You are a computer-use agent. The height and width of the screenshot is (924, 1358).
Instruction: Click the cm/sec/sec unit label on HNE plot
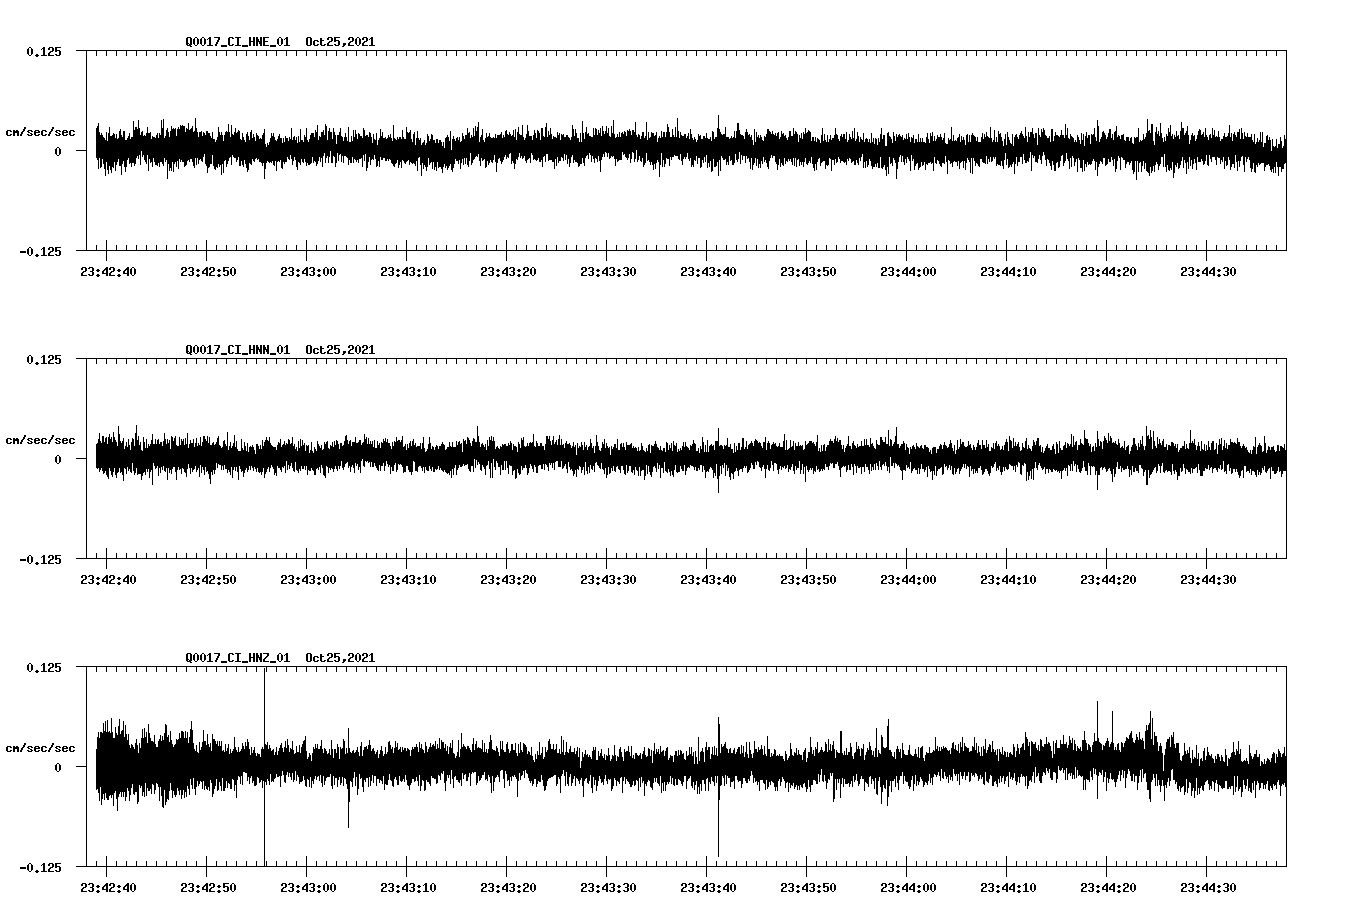click(40, 132)
